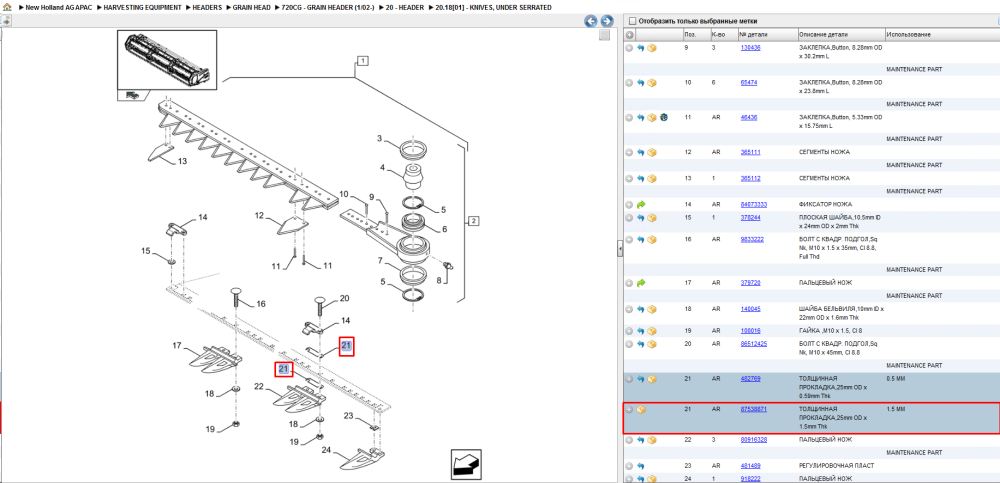Click the green arrow icon for part 379720
This screenshot has width=1000, height=483.
coord(641,283)
